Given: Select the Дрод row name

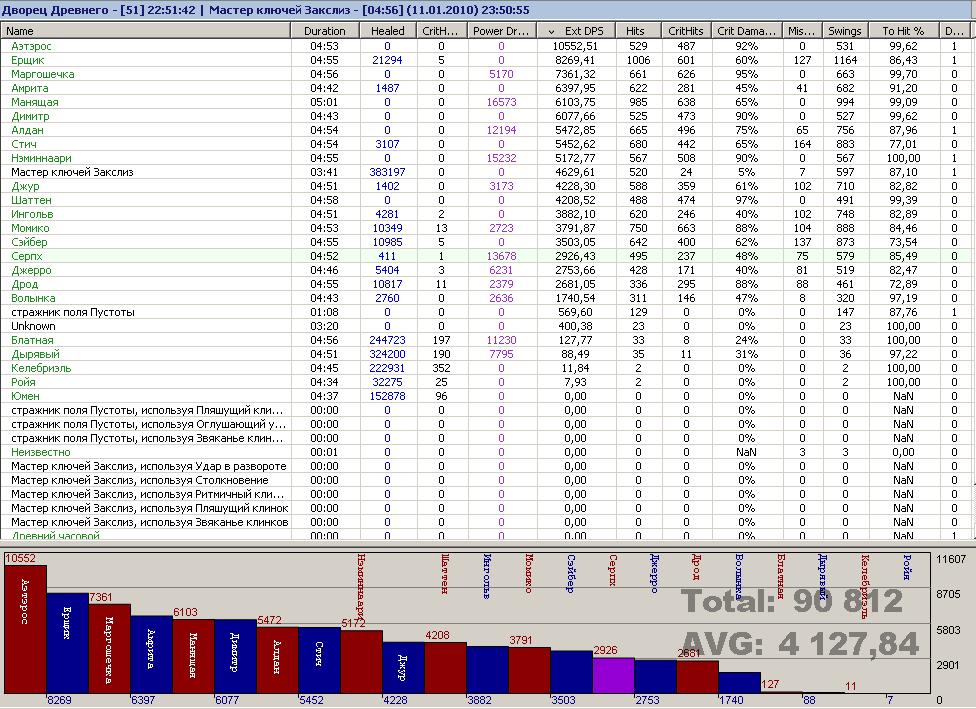Looking at the screenshot, I should pos(24,284).
